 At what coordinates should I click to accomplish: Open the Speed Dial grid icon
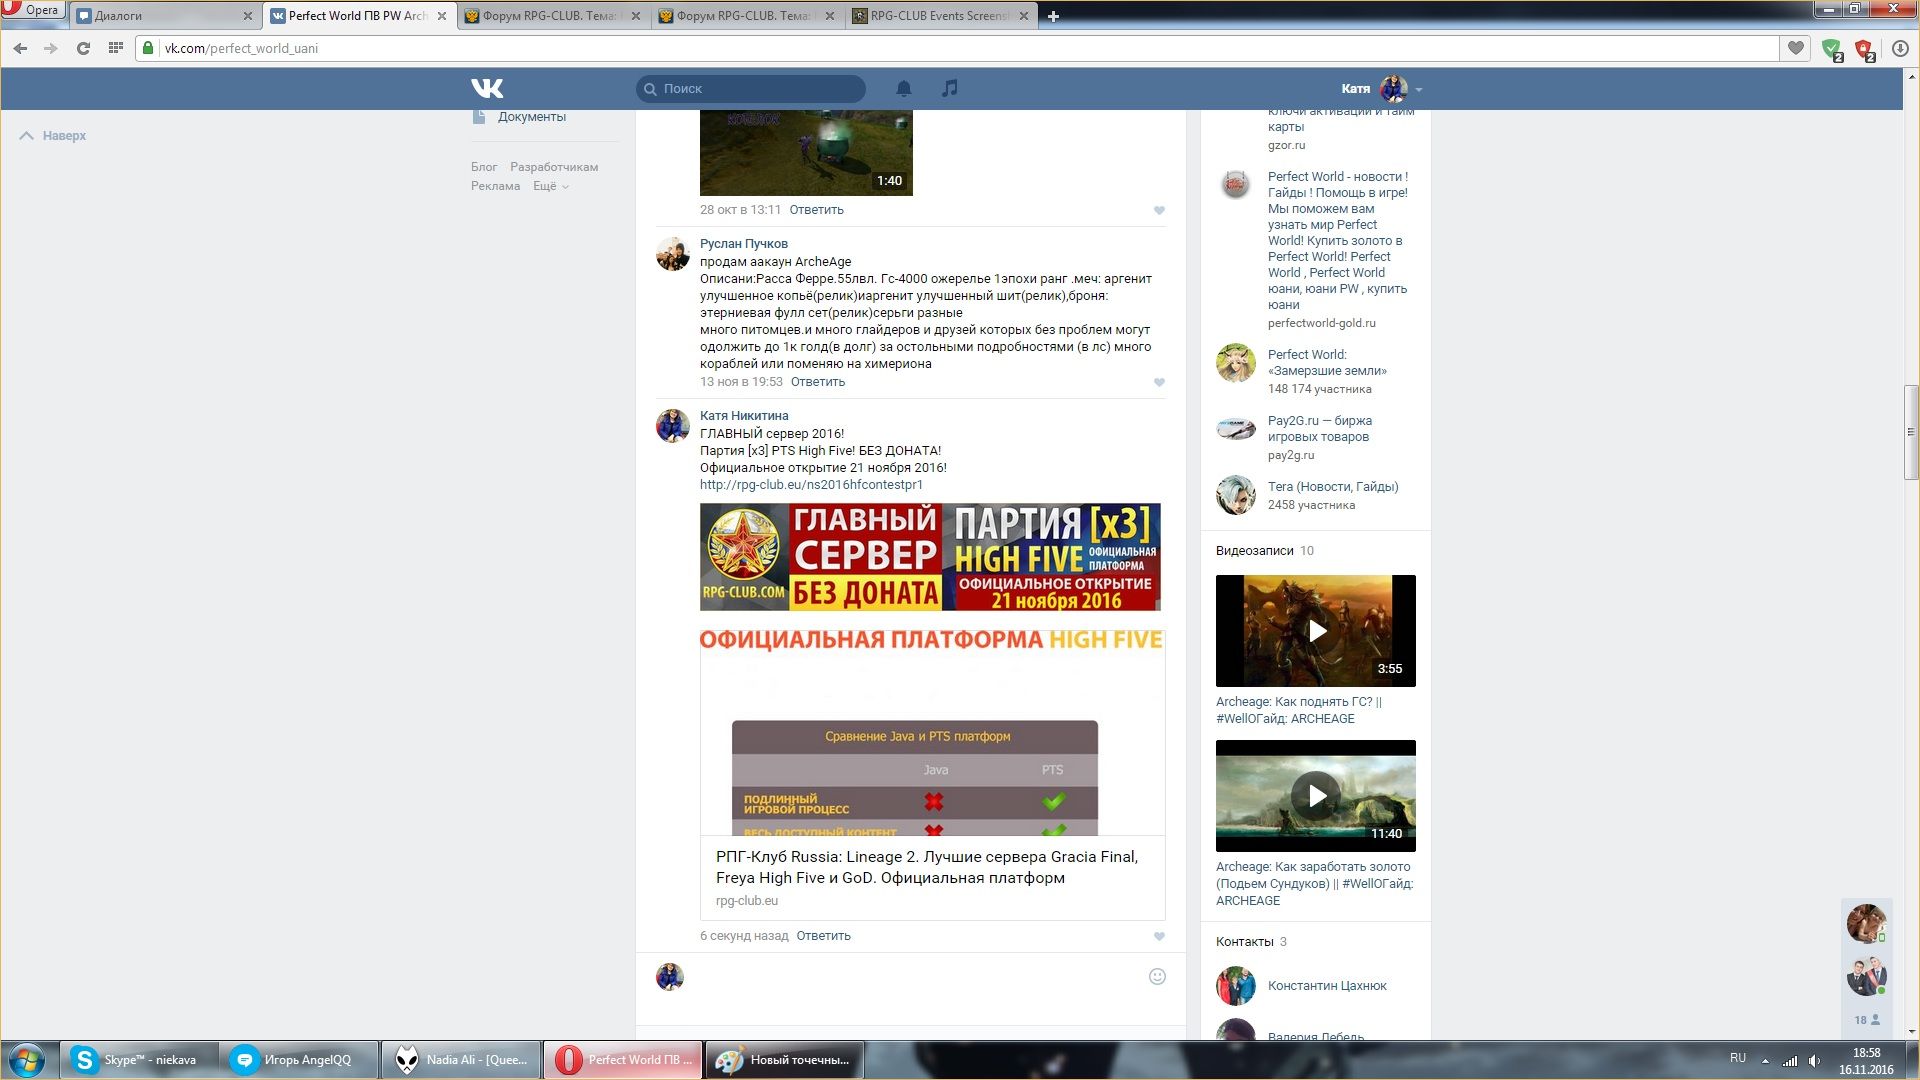115,48
